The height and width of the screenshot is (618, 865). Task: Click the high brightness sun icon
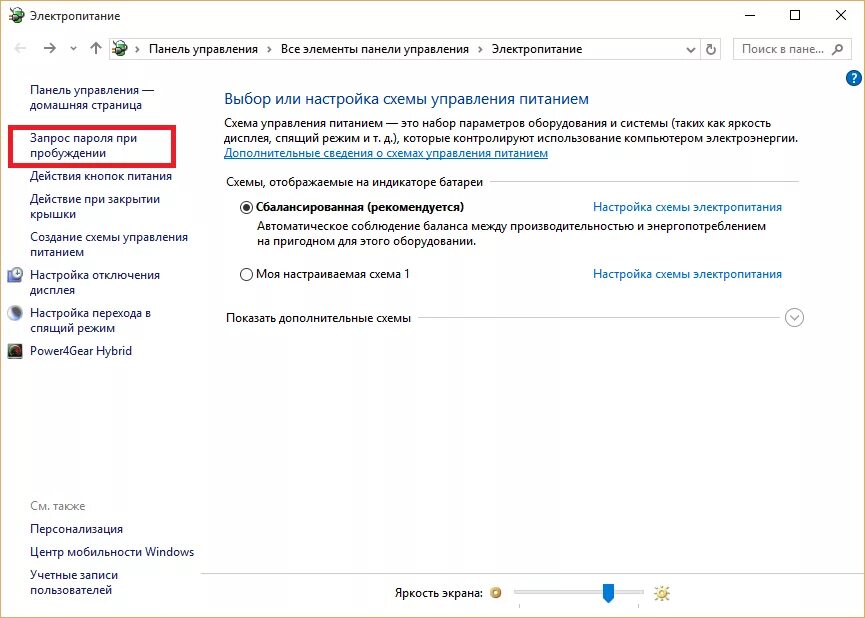(x=661, y=593)
